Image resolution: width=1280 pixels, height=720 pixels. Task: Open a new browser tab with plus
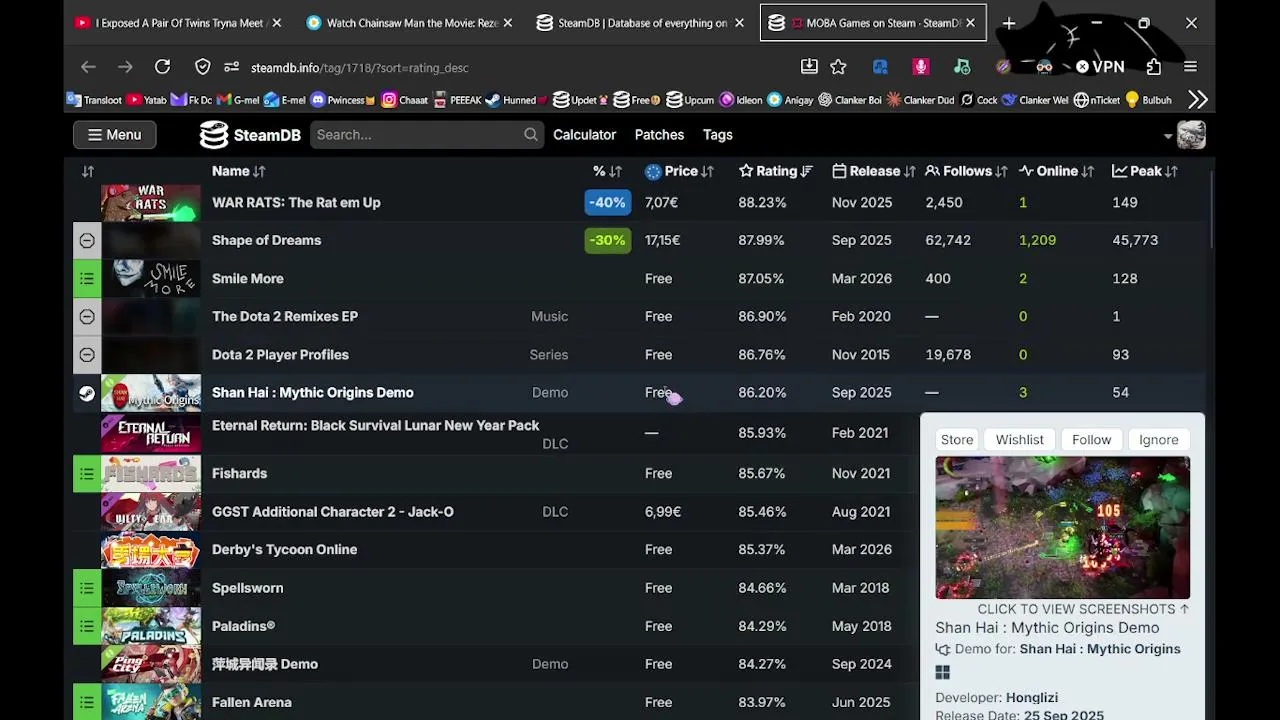pyautogui.click(x=1008, y=23)
